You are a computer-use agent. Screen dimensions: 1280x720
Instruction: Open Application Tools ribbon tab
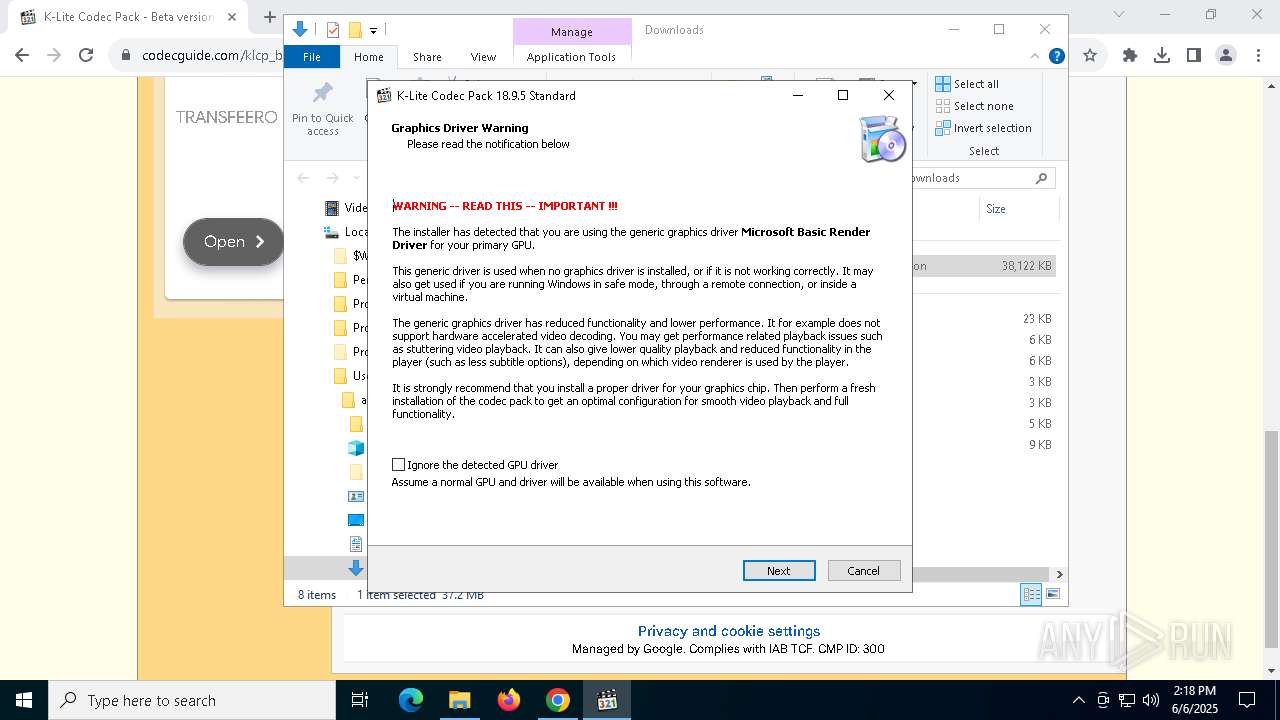[571, 57]
